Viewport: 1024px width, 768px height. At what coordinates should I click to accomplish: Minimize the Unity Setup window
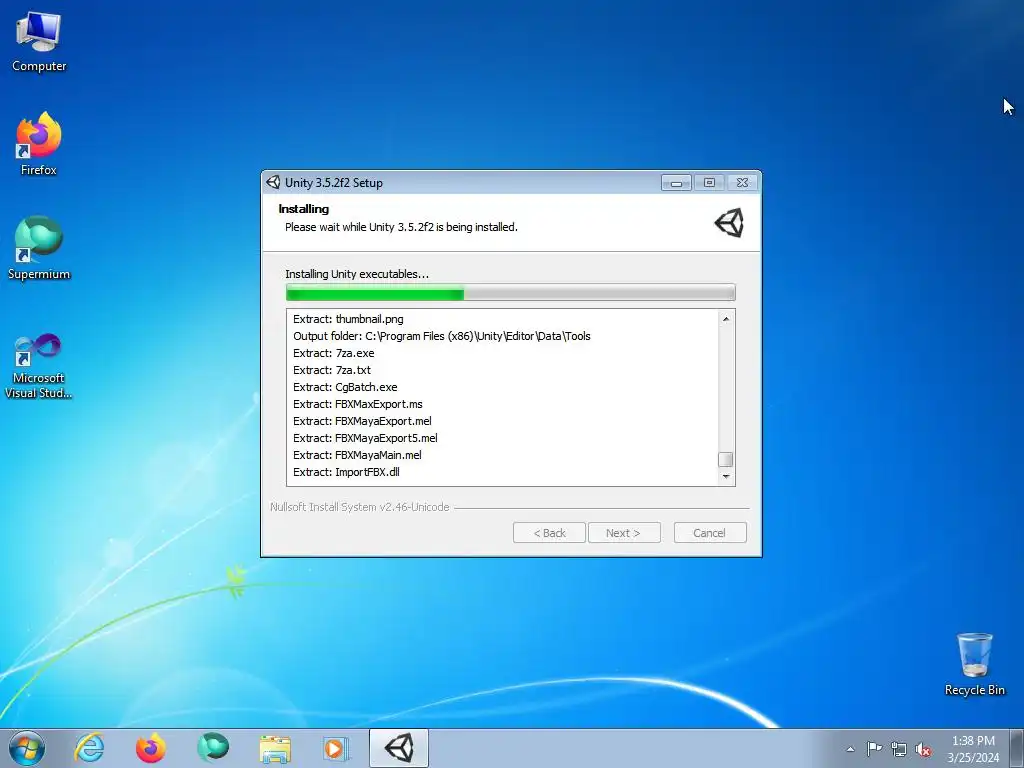click(x=676, y=183)
